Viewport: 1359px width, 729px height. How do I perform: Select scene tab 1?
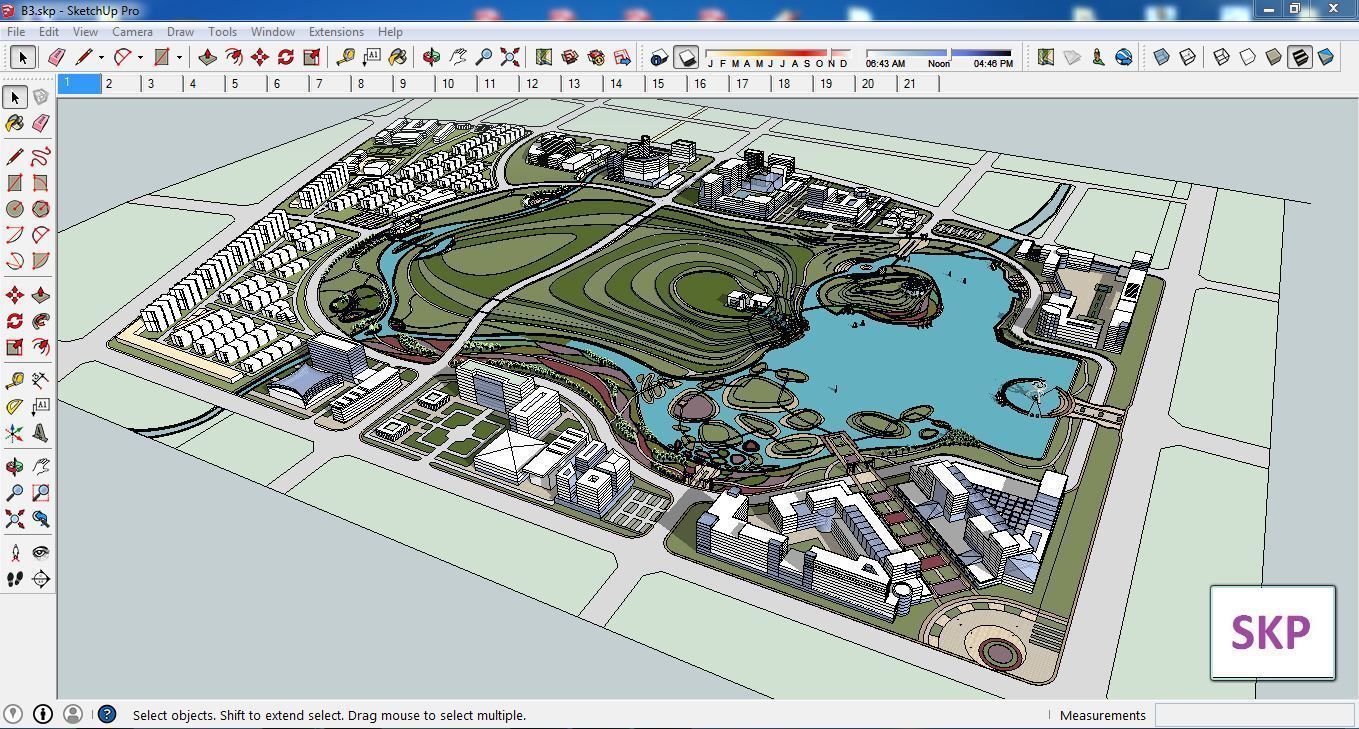point(80,84)
